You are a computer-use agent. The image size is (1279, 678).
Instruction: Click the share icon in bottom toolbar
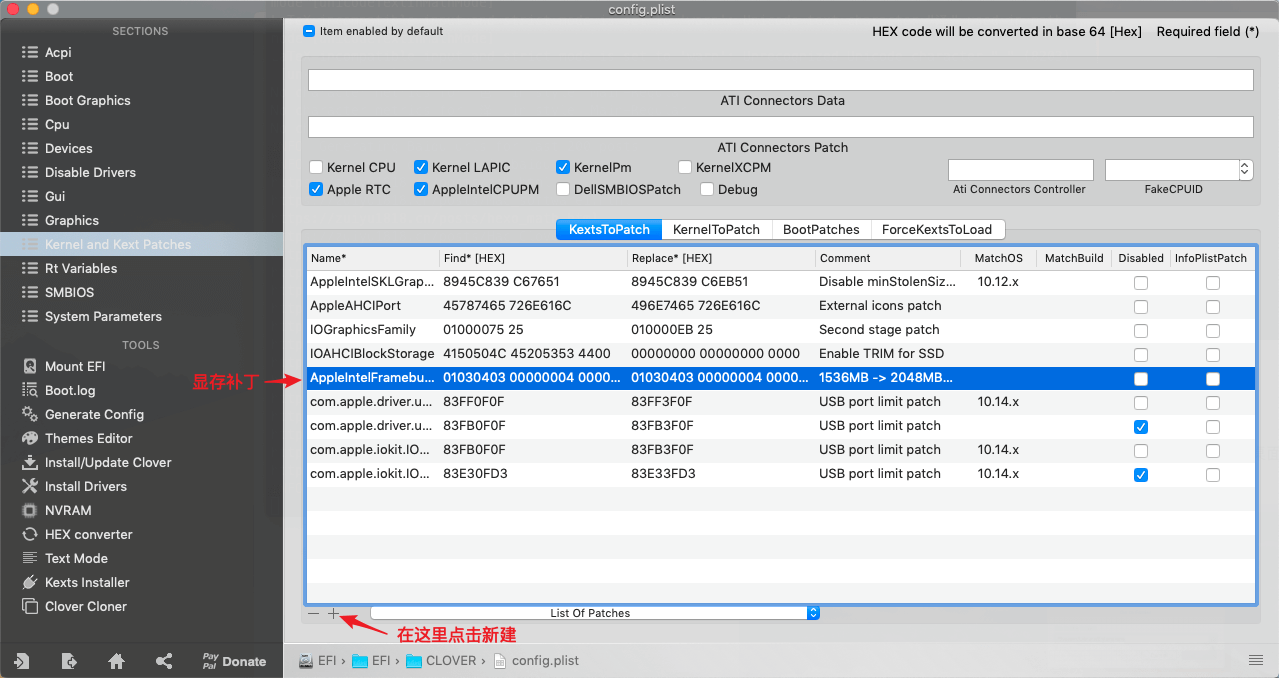164,661
